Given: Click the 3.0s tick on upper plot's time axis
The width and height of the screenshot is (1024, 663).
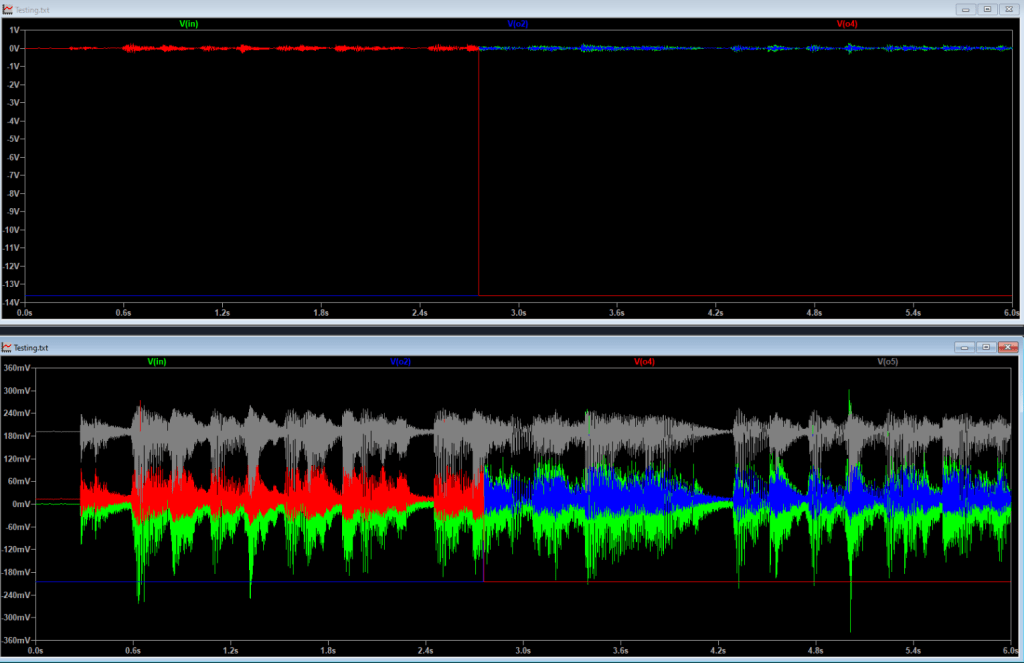Looking at the screenshot, I should click(518, 313).
